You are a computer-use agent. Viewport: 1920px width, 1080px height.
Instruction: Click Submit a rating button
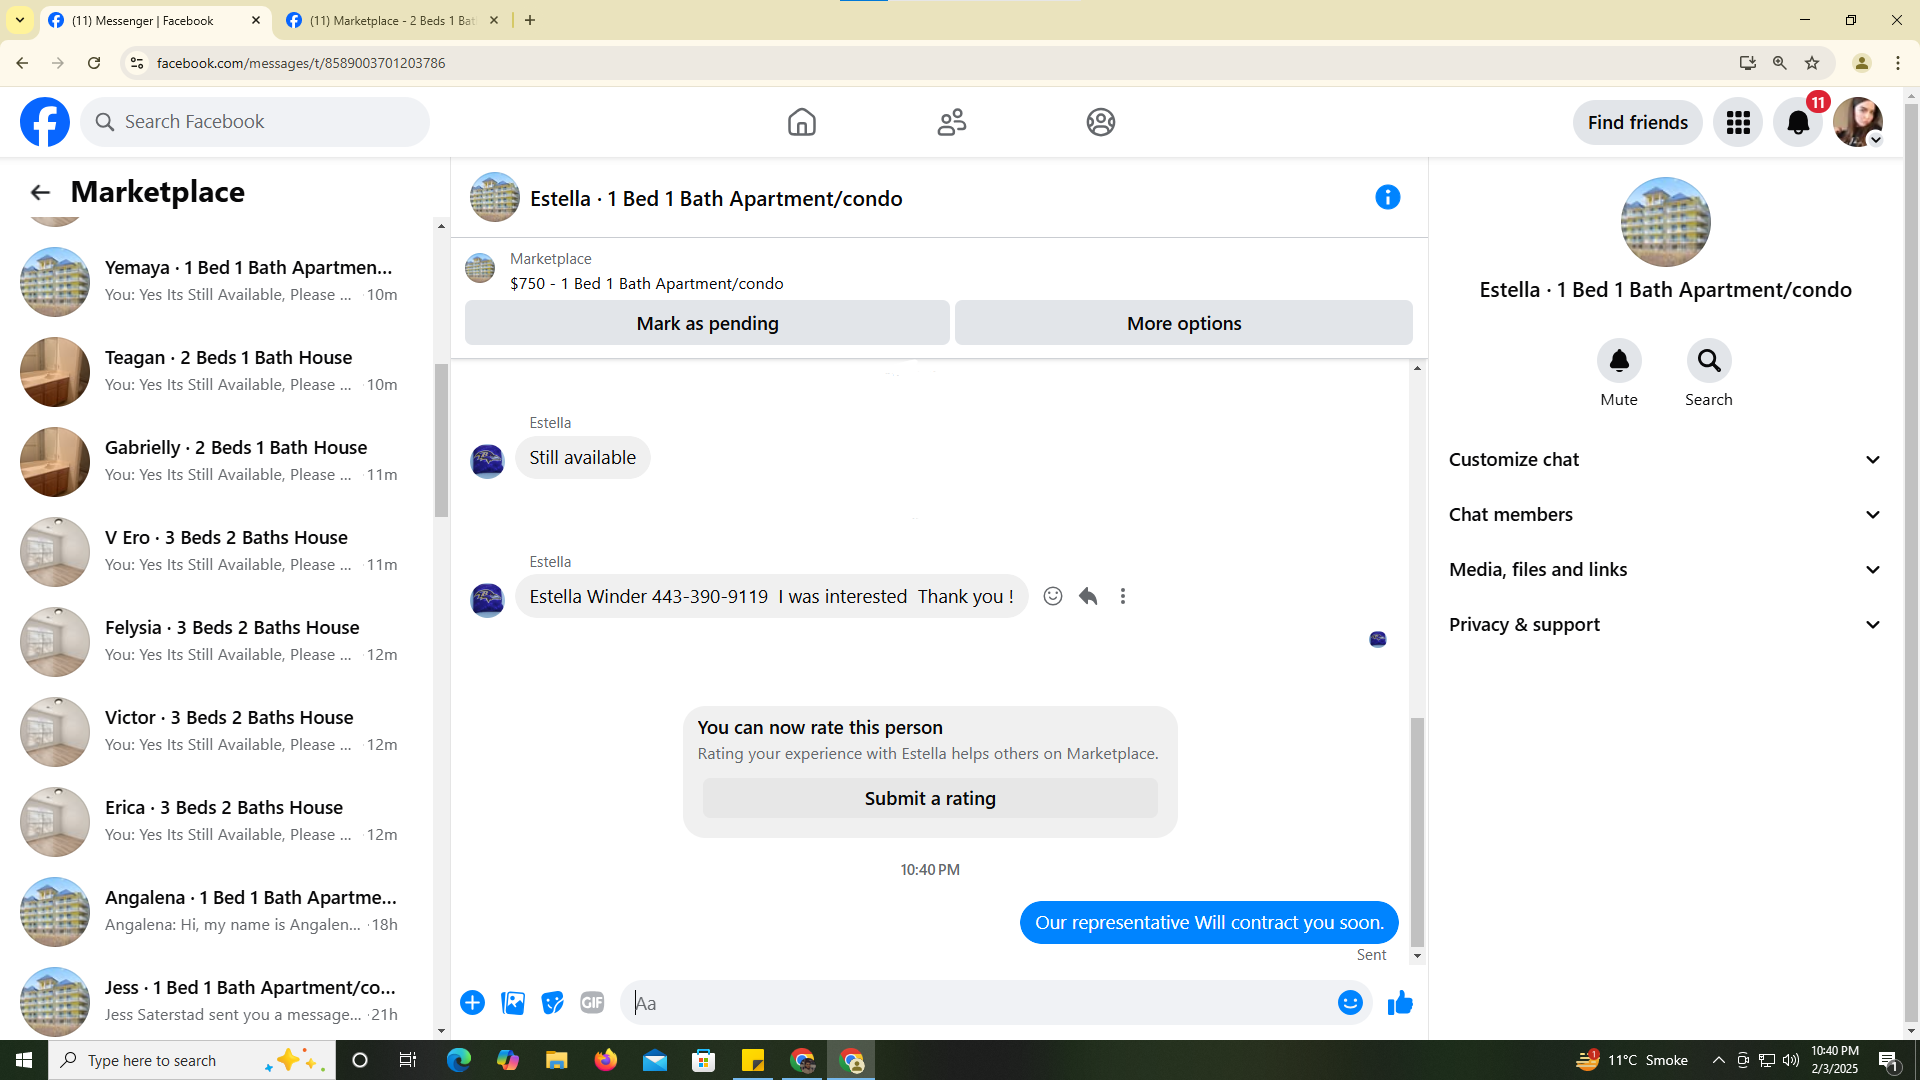click(x=930, y=798)
